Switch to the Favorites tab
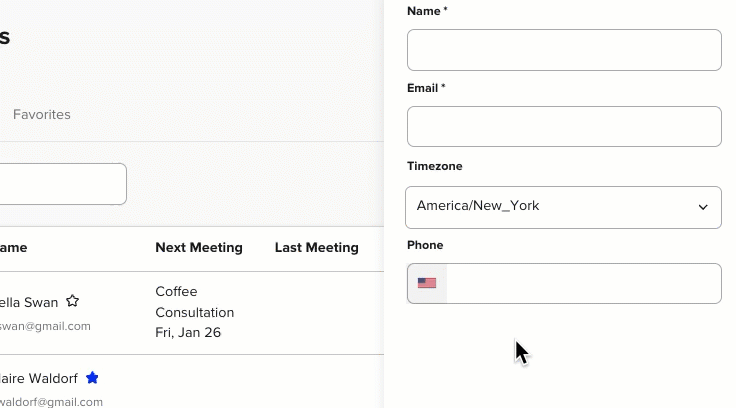This screenshot has height=408, width=736. 42,115
